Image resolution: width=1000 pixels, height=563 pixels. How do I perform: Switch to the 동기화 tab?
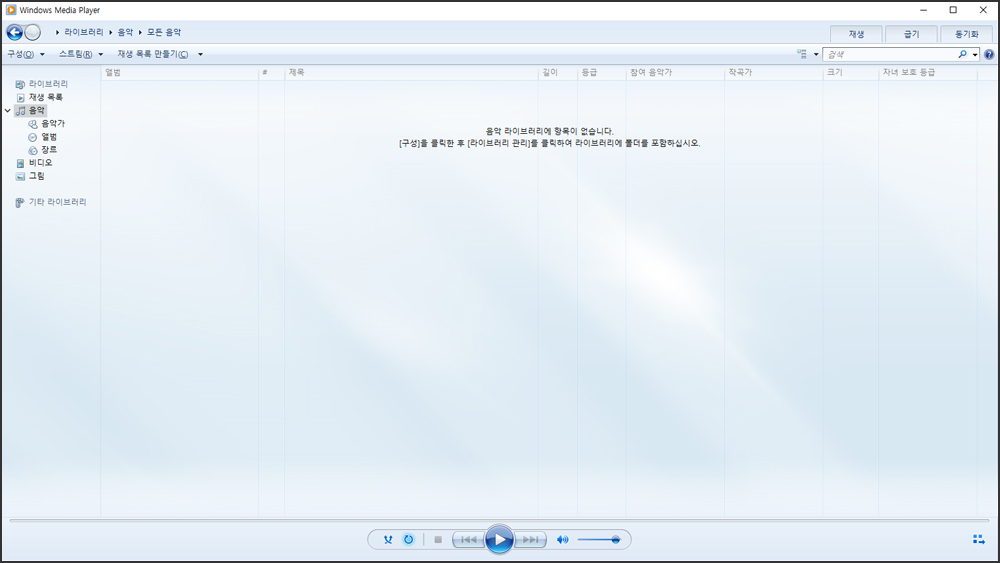(966, 34)
